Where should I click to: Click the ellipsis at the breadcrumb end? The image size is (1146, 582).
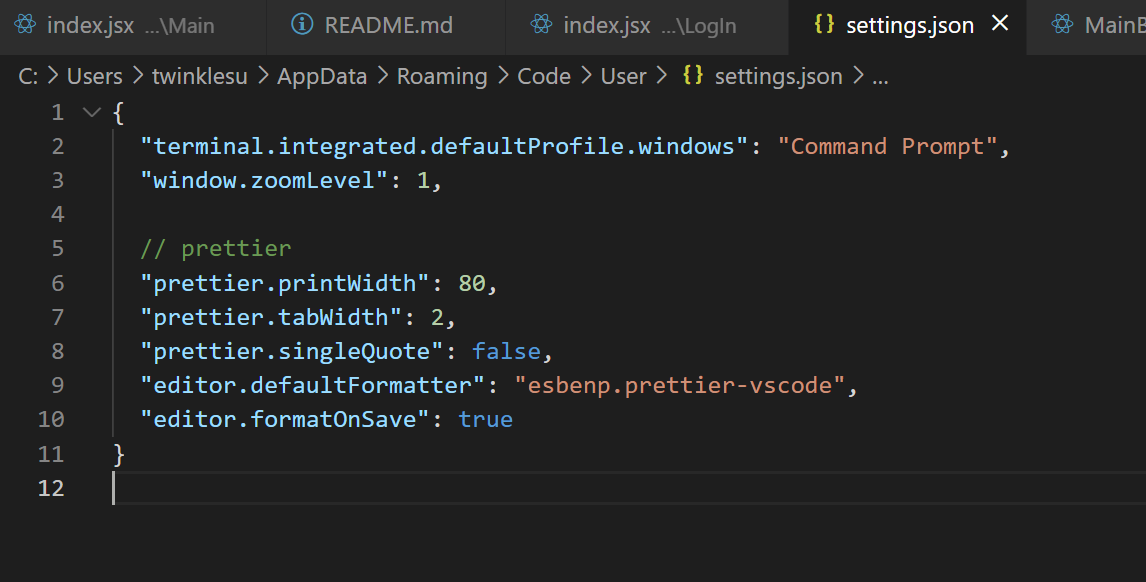(880, 78)
